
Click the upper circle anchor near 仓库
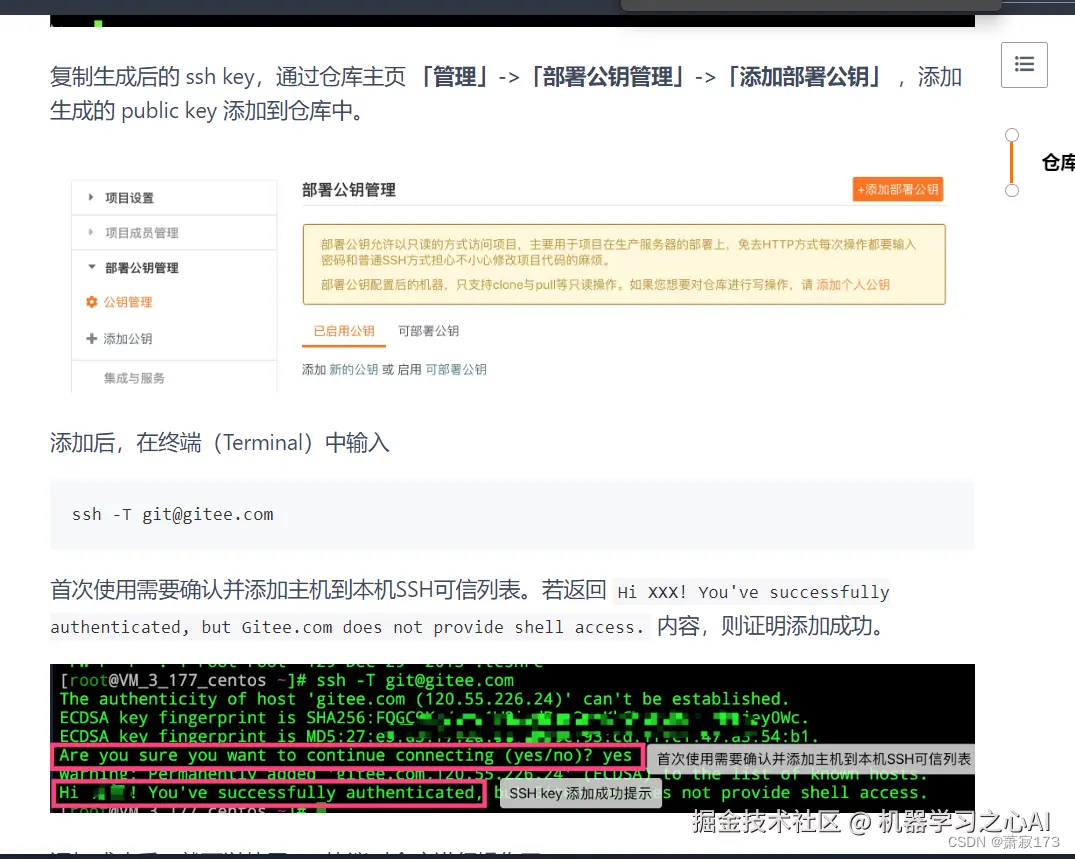(1011, 134)
